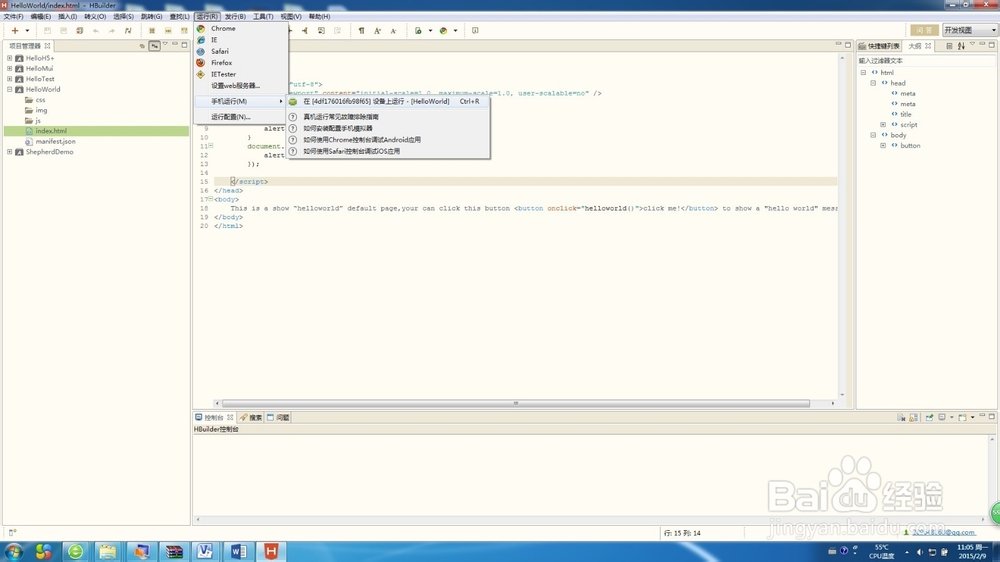Switch to 控制台 console tab
1000x562 pixels.
pyautogui.click(x=214, y=417)
